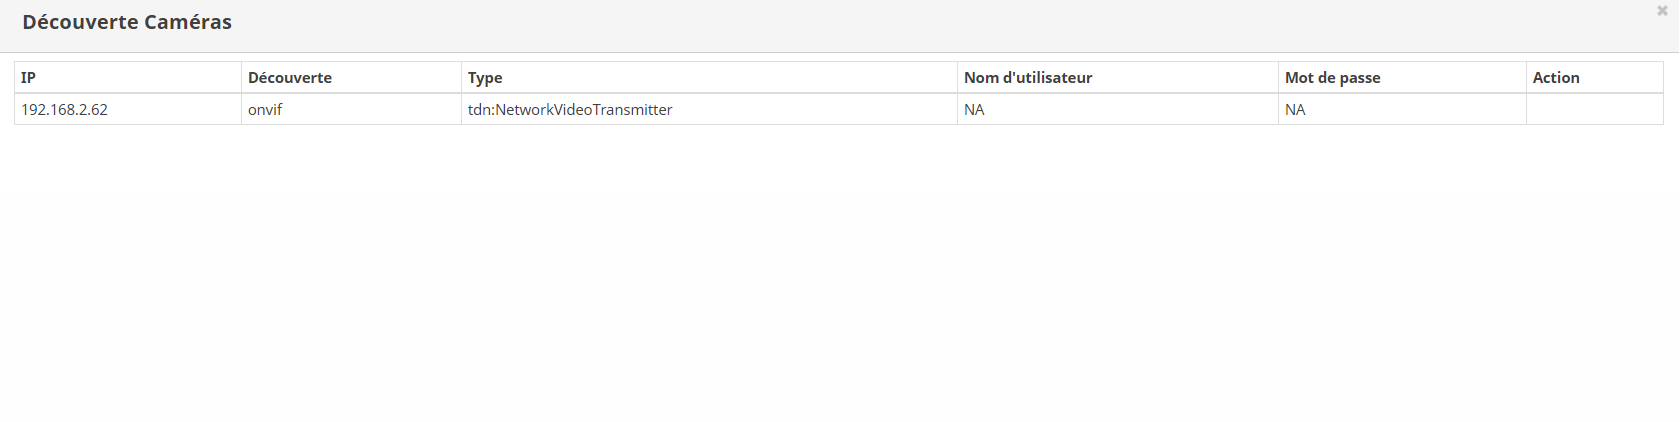
Task: Click the empty gray dialog header bar
Action: click(900, 25)
